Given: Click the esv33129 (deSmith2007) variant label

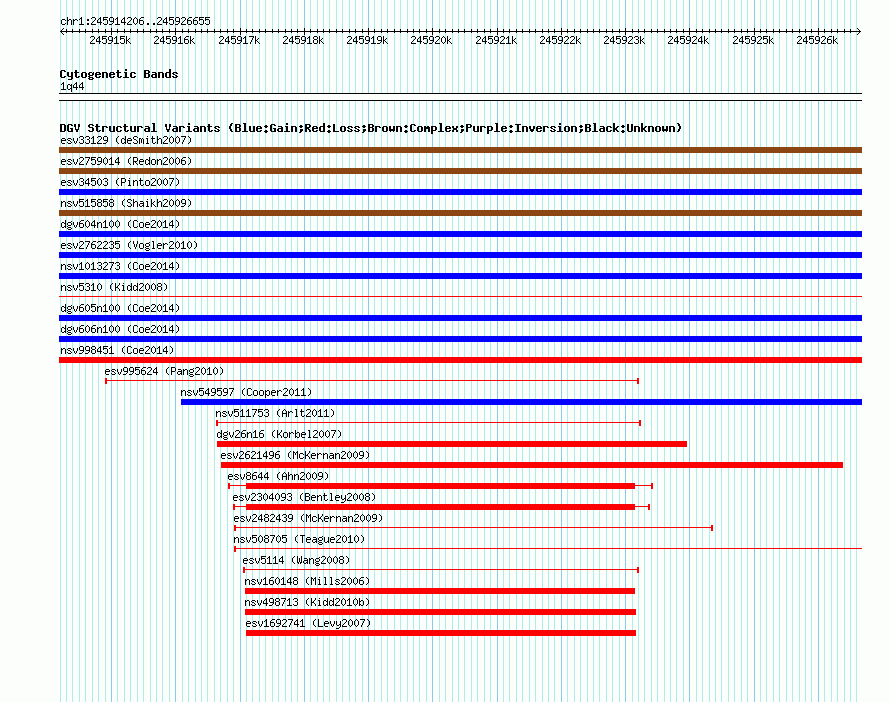Looking at the screenshot, I should click(x=126, y=140).
